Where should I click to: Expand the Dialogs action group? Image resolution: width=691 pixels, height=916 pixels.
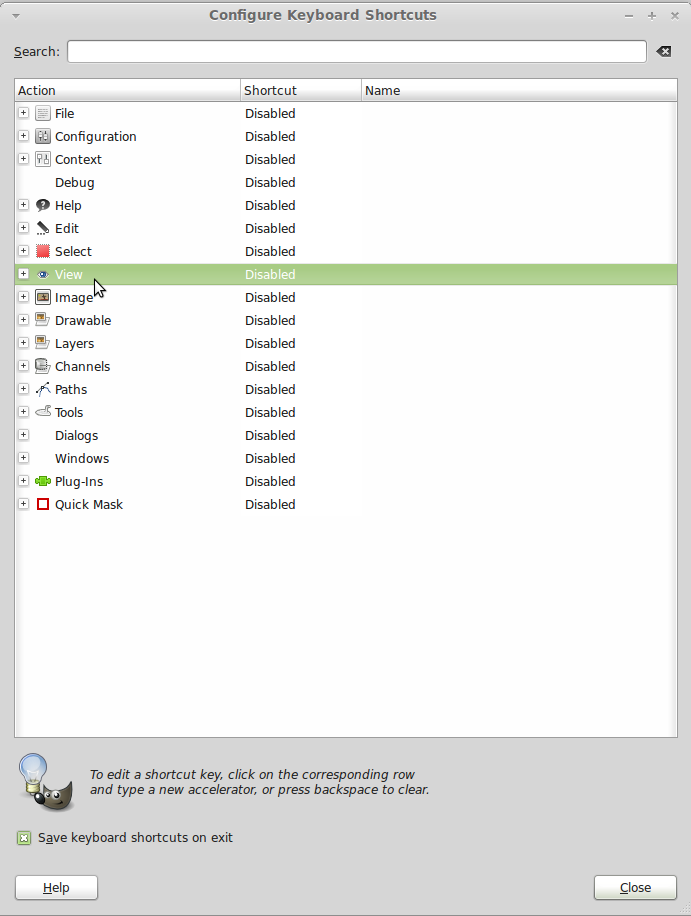click(x=23, y=435)
